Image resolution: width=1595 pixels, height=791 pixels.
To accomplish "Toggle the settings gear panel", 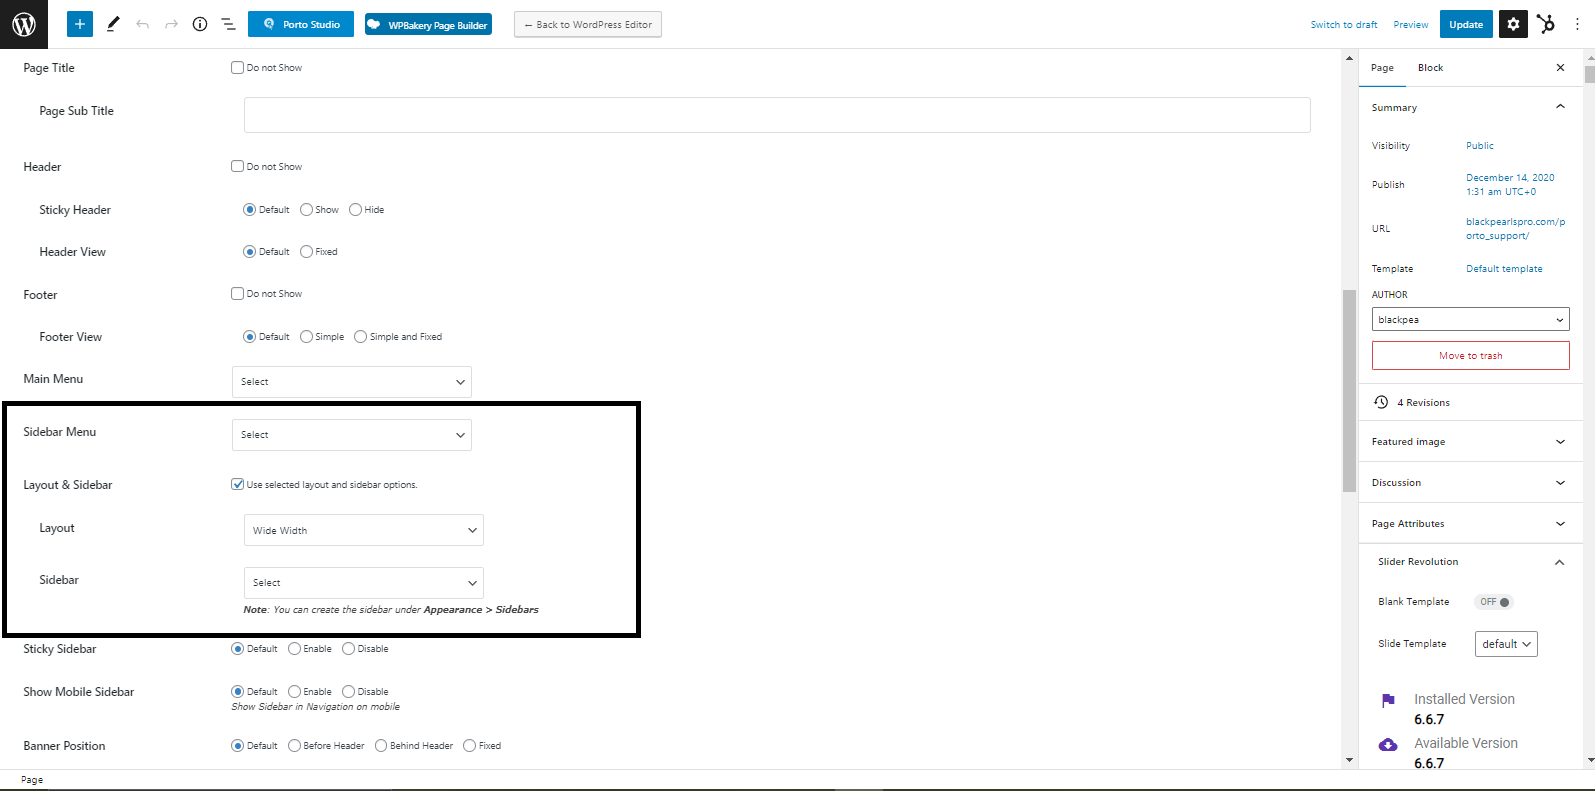I will pyautogui.click(x=1513, y=24).
